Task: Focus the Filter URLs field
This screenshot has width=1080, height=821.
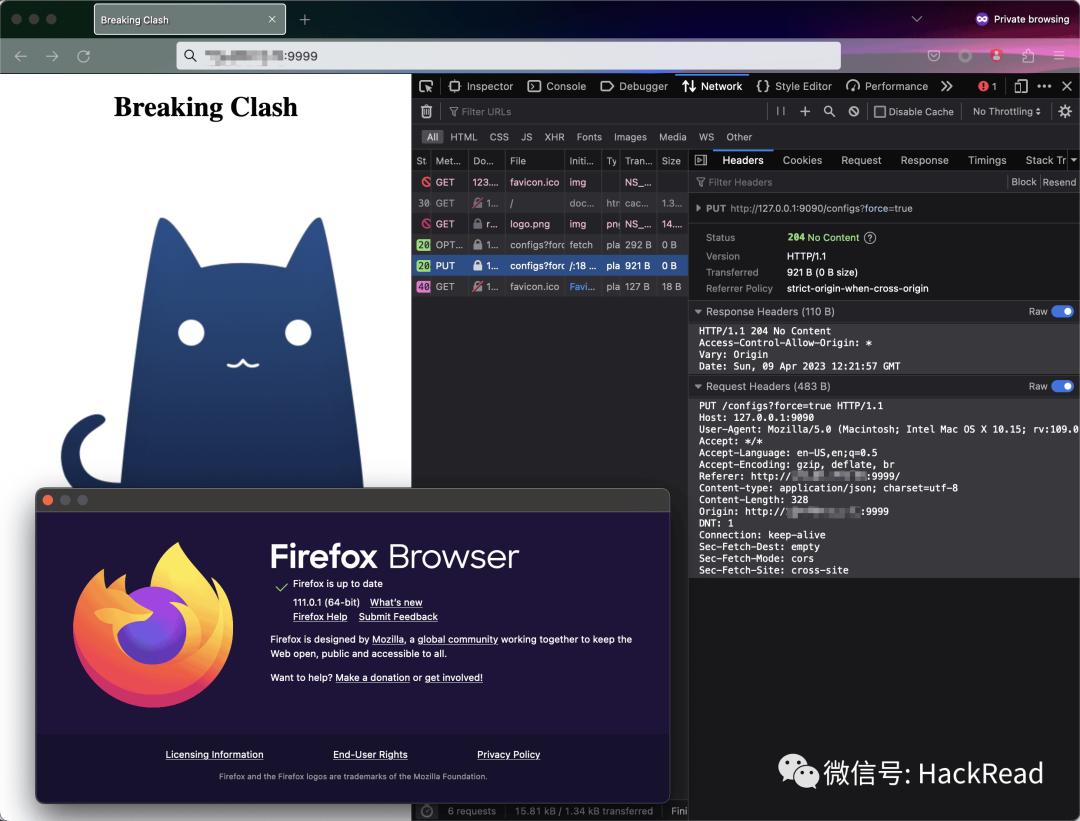Action: [x=603, y=112]
